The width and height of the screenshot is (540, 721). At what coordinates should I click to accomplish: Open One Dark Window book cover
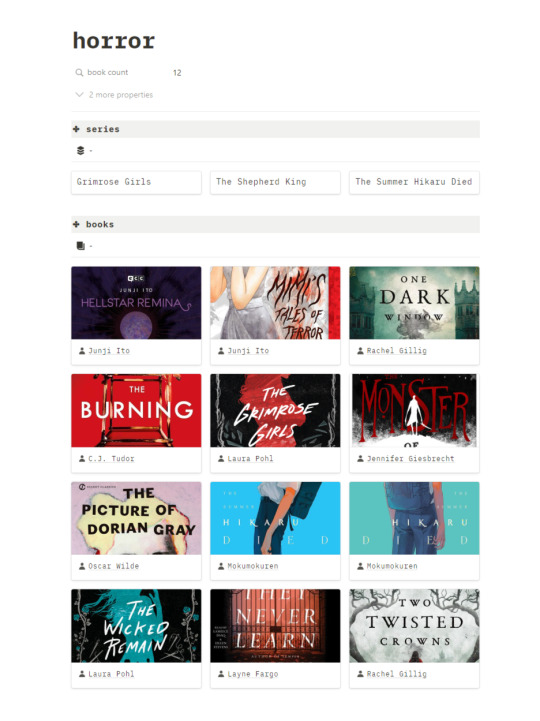[x=414, y=303]
